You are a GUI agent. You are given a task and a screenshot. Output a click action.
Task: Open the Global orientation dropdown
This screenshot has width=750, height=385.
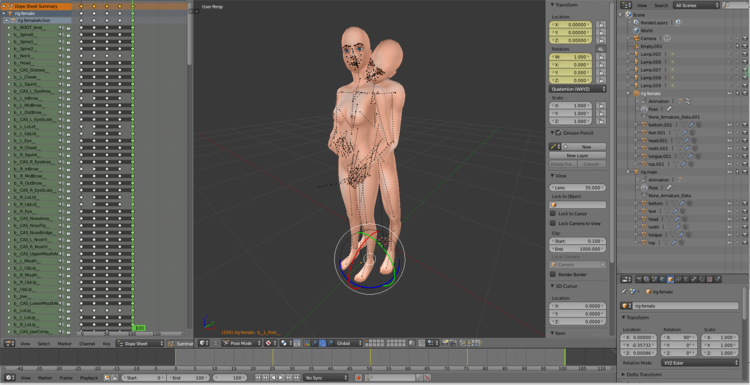click(349, 343)
